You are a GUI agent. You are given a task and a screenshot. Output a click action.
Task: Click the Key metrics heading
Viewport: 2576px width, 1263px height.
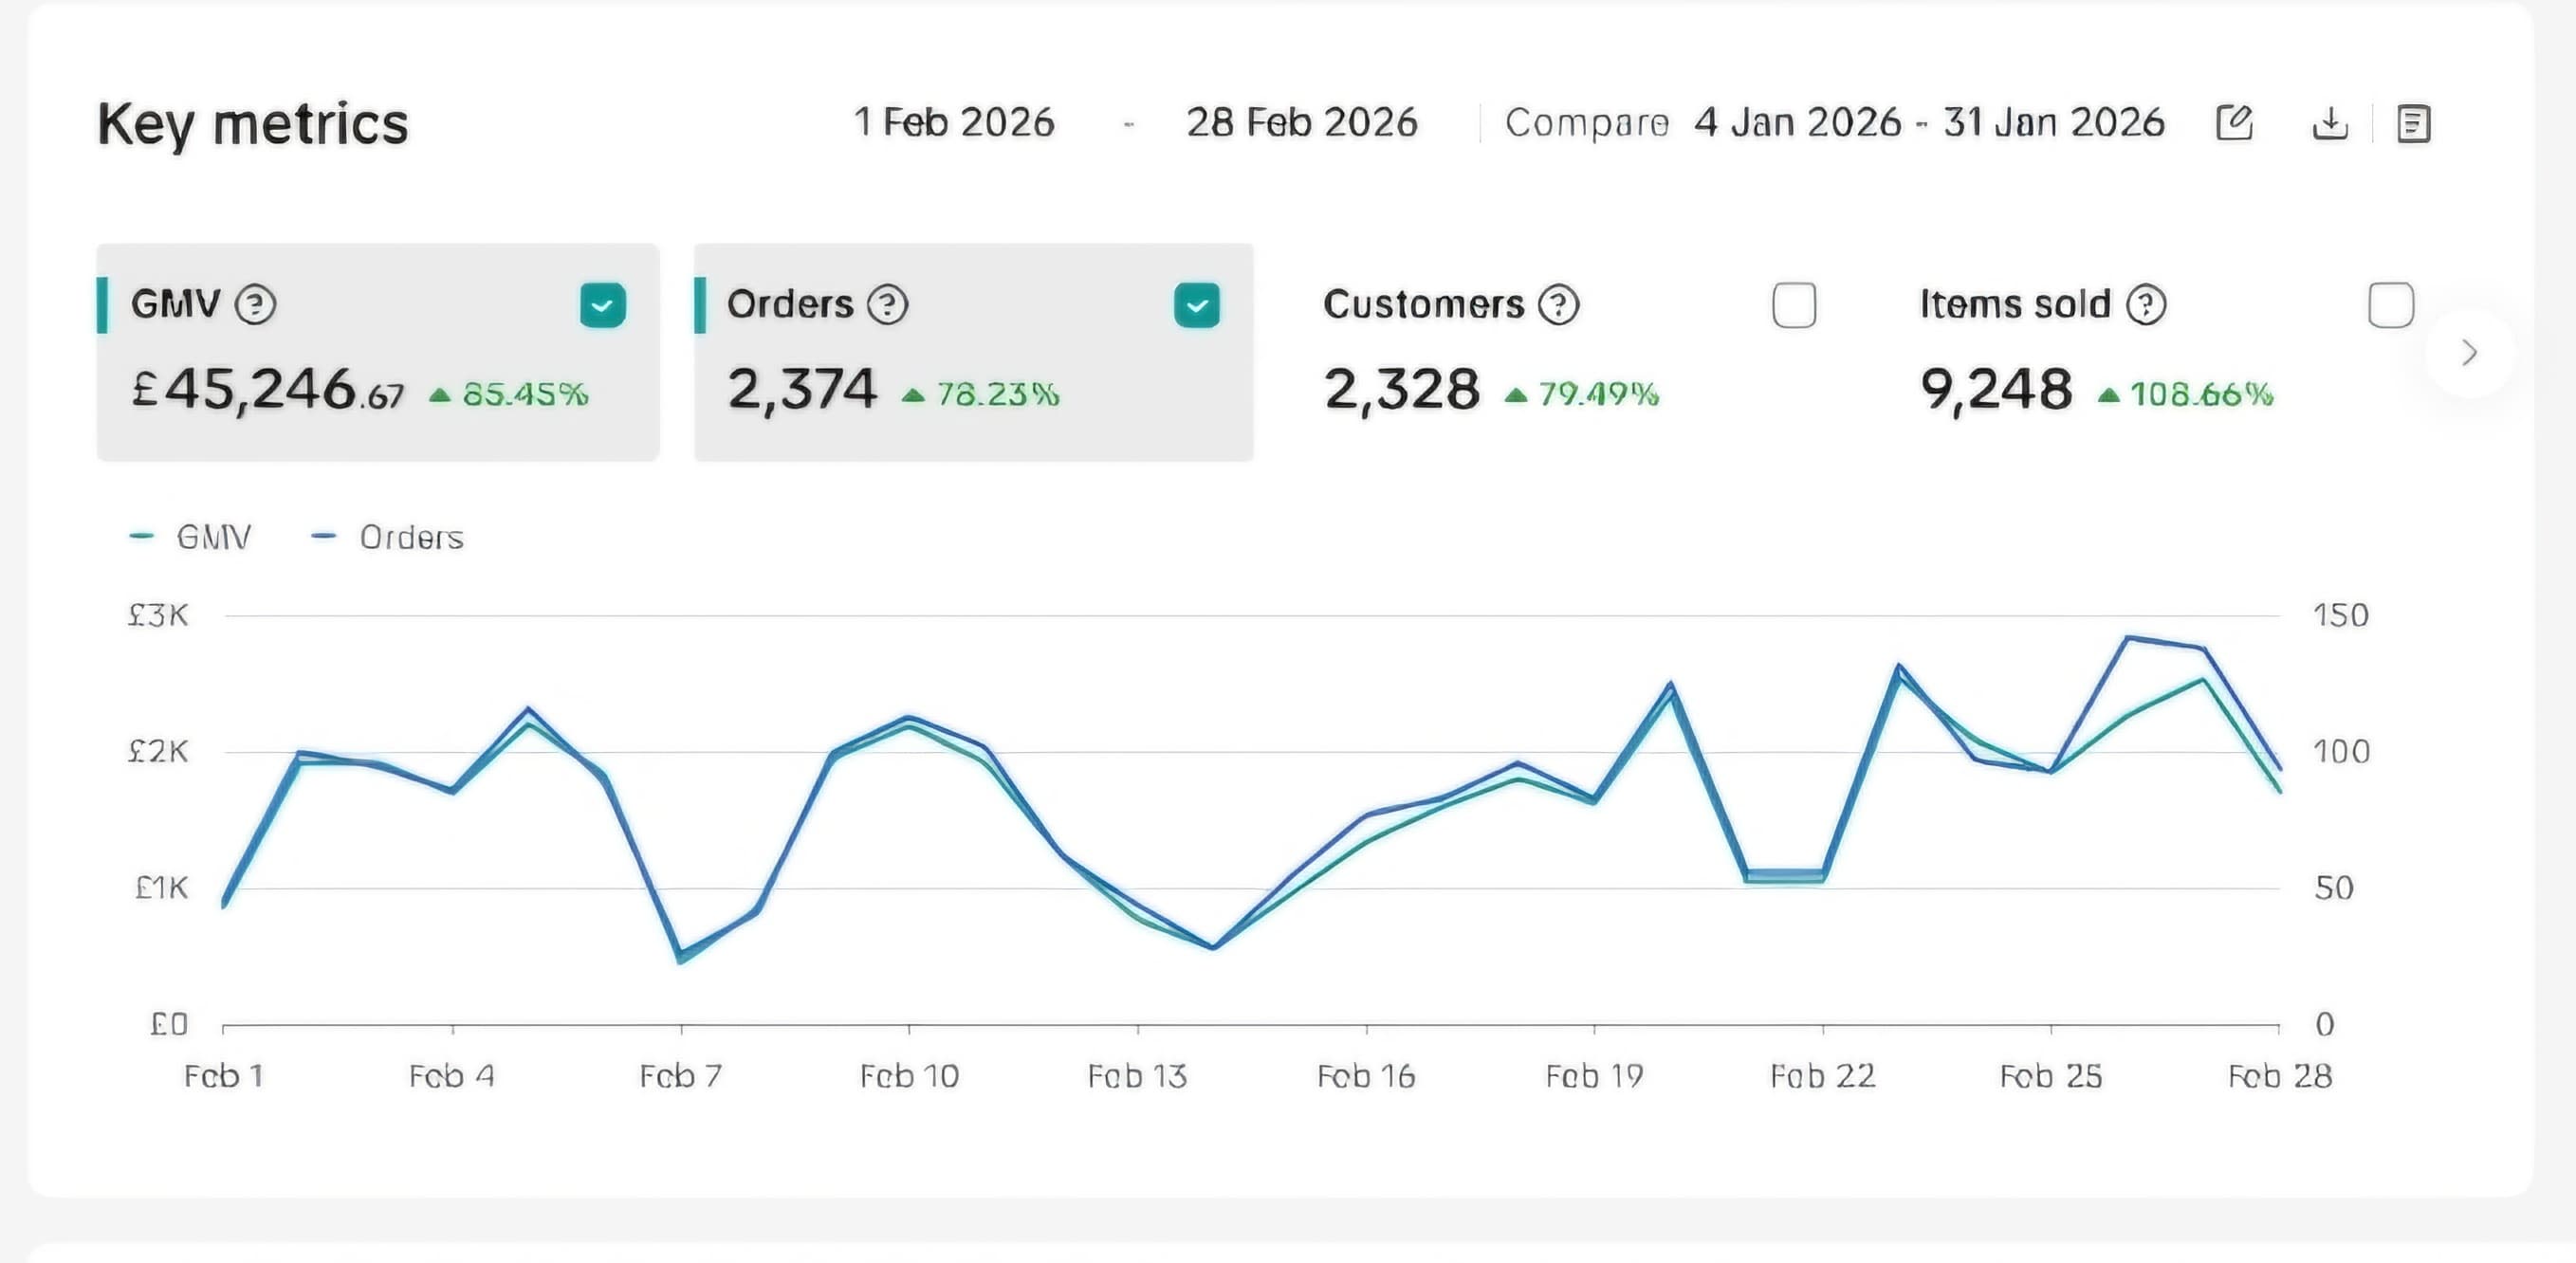click(x=253, y=124)
